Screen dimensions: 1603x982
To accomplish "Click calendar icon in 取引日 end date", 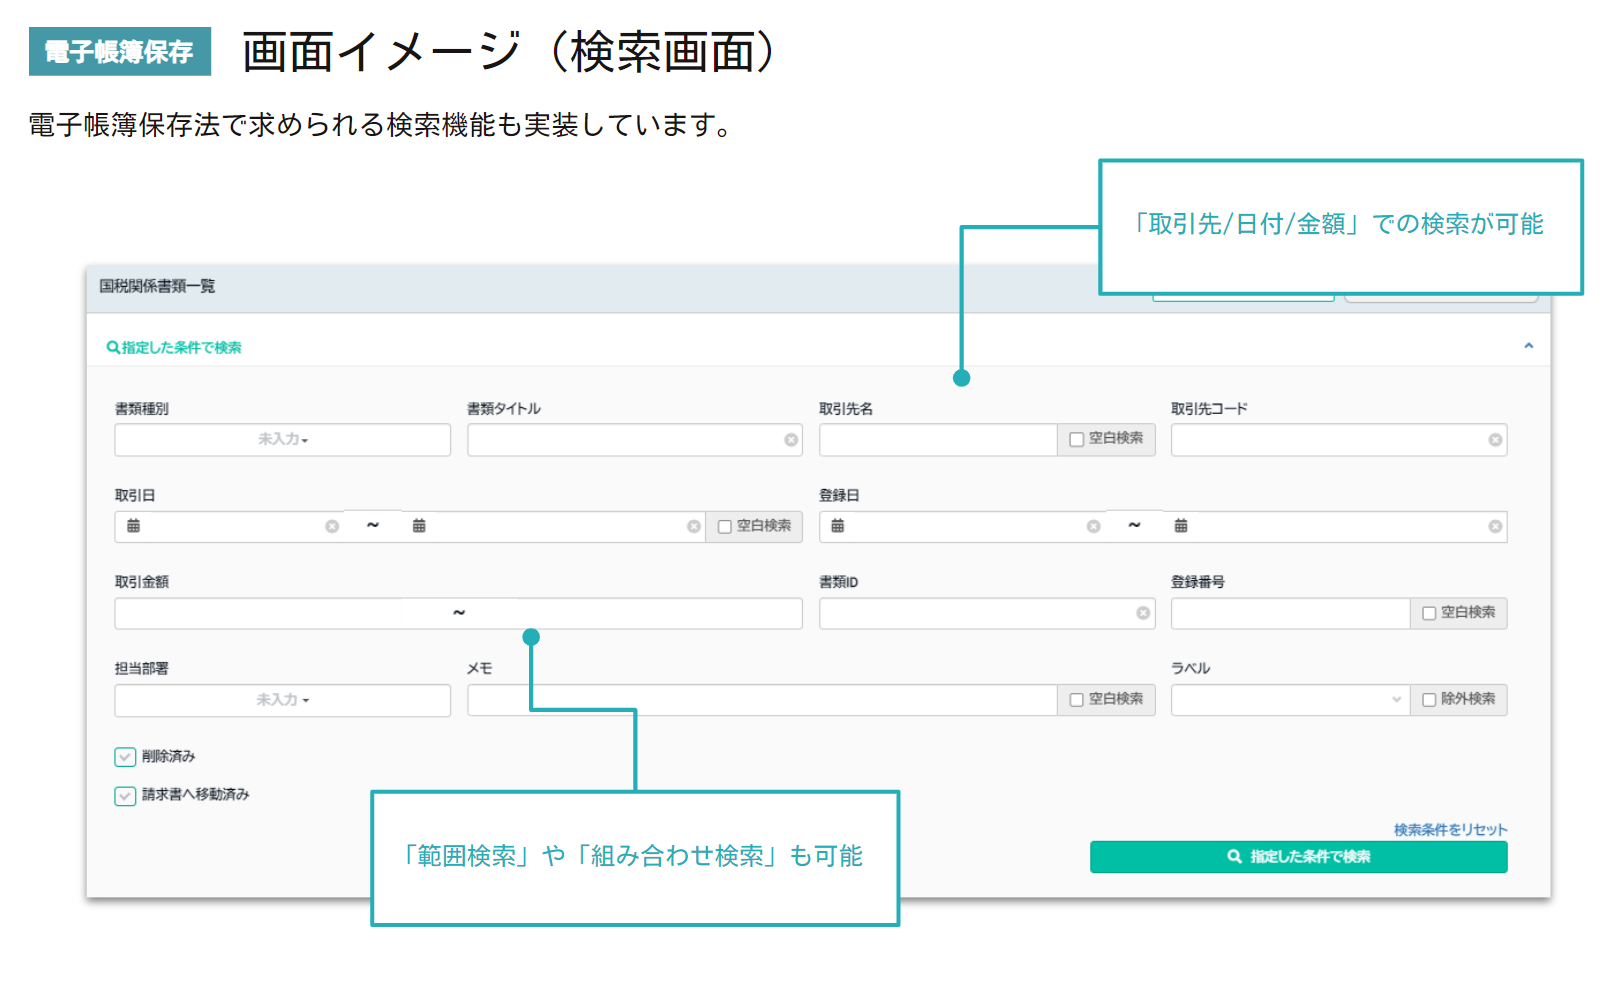I will point(419,526).
